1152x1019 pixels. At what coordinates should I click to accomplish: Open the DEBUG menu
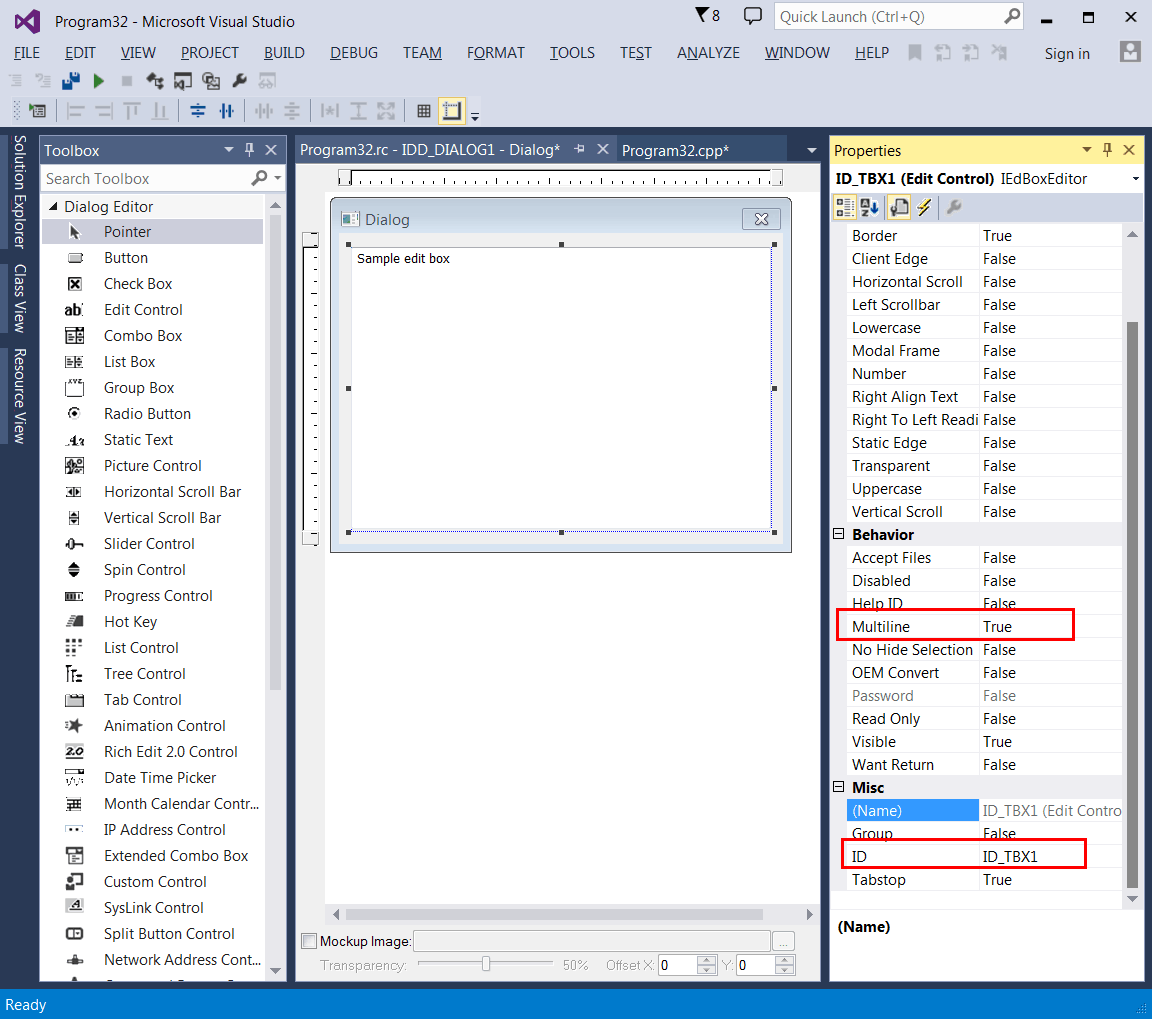354,53
